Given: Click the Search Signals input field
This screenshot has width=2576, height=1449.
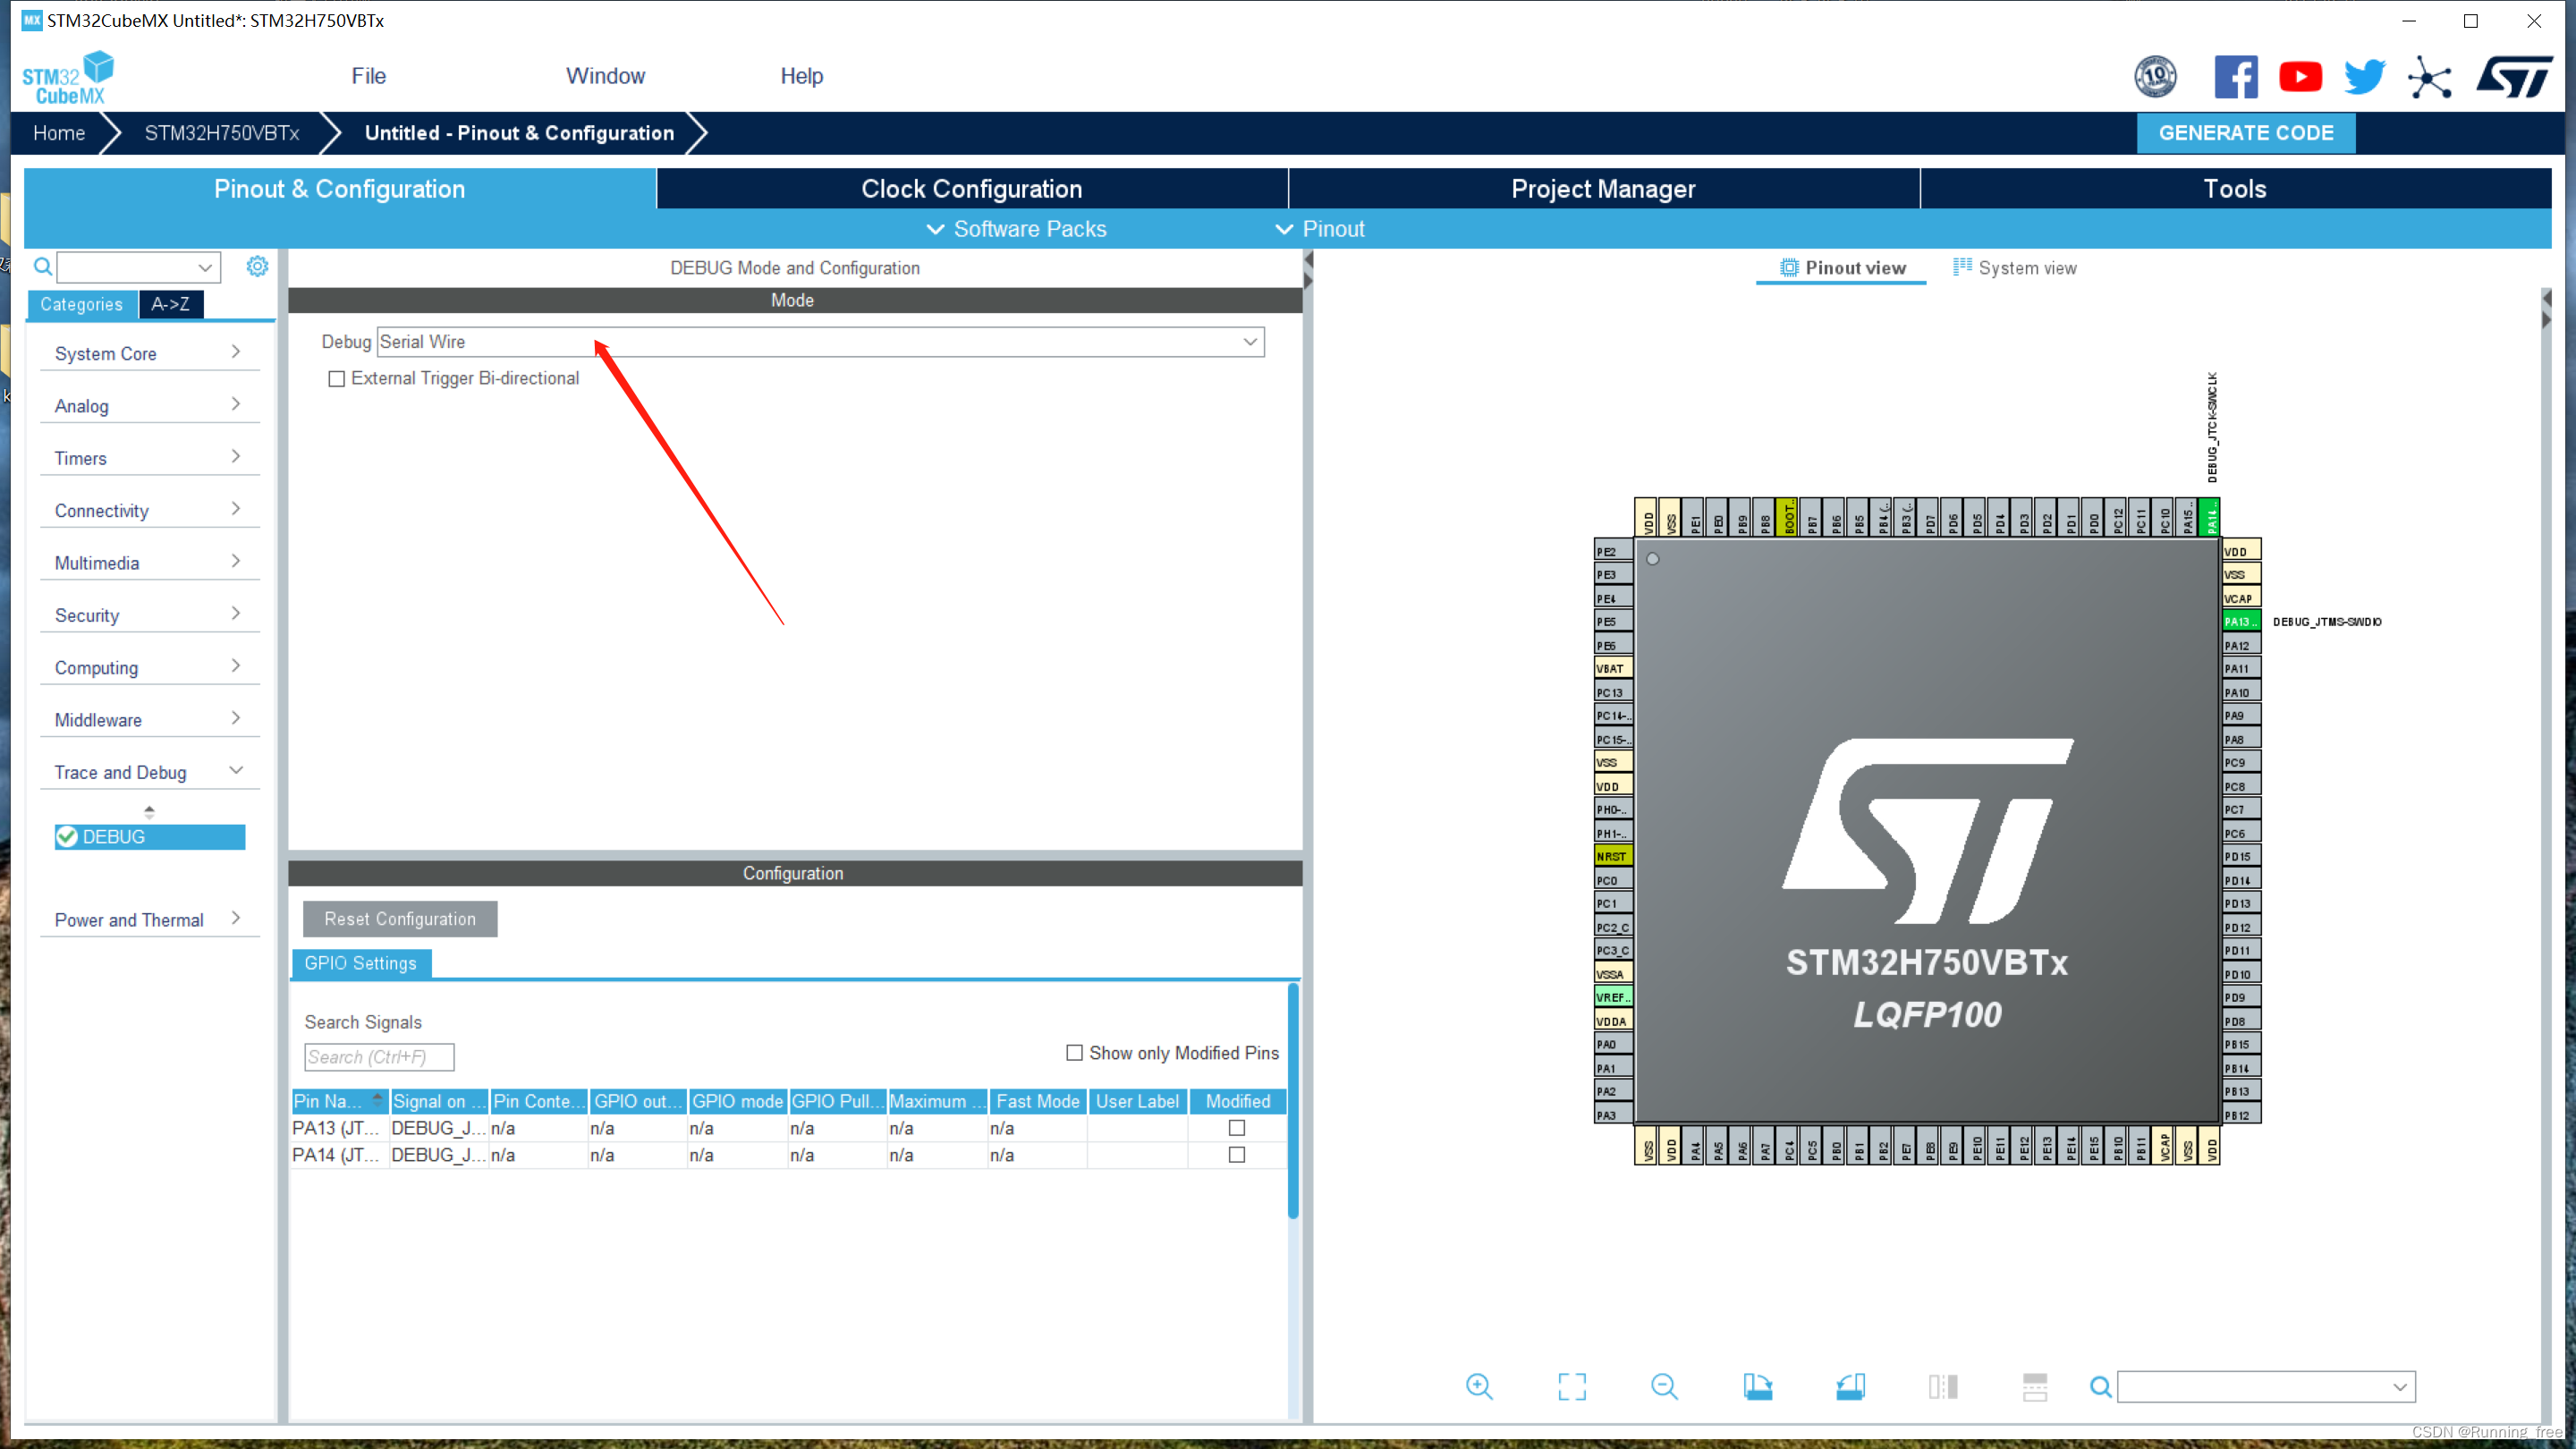Looking at the screenshot, I should point(377,1056).
